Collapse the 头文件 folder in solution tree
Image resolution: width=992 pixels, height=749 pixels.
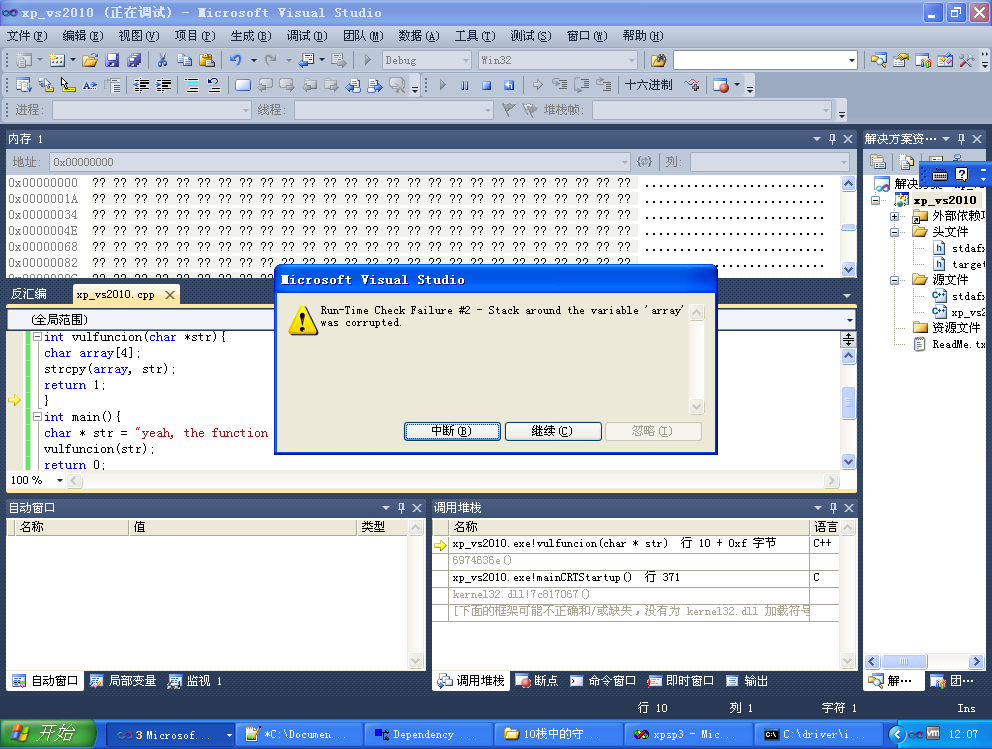pos(895,232)
